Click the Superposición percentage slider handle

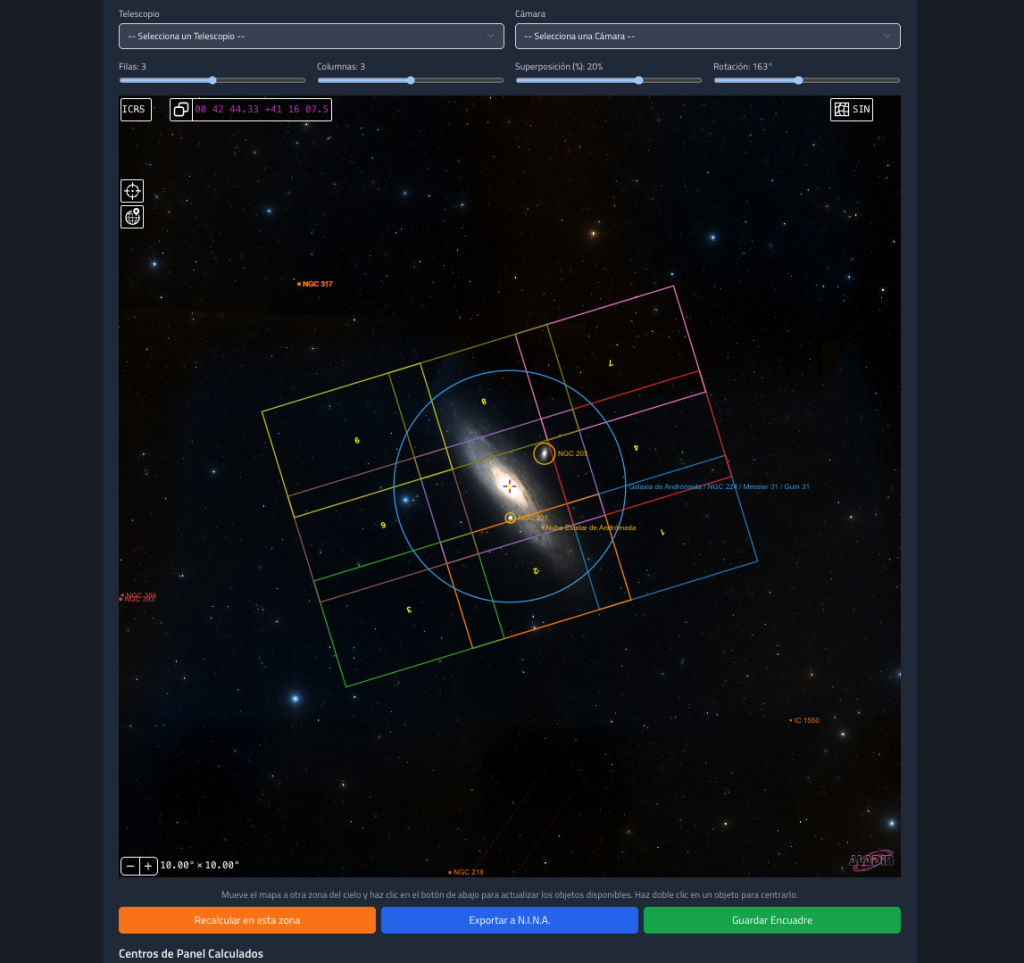(639, 80)
